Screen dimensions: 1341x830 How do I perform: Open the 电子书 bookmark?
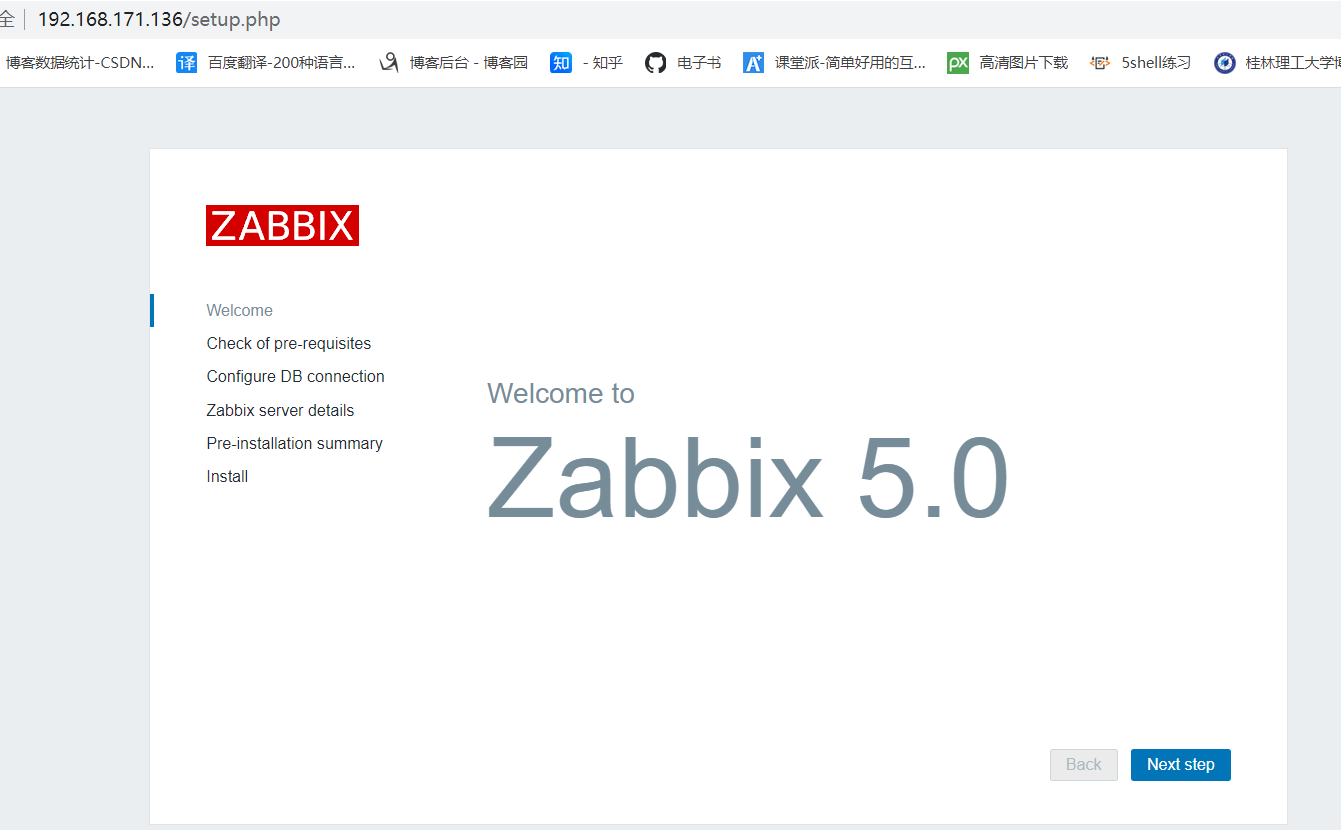(699, 63)
